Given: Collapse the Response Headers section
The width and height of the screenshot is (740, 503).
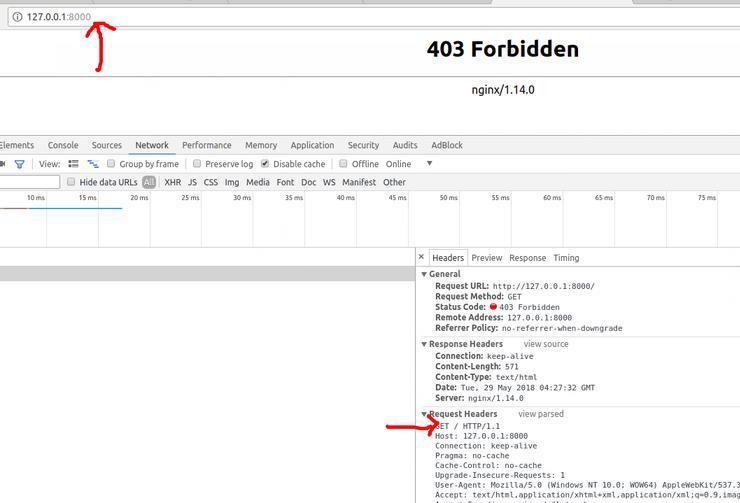Looking at the screenshot, I should (x=424, y=344).
